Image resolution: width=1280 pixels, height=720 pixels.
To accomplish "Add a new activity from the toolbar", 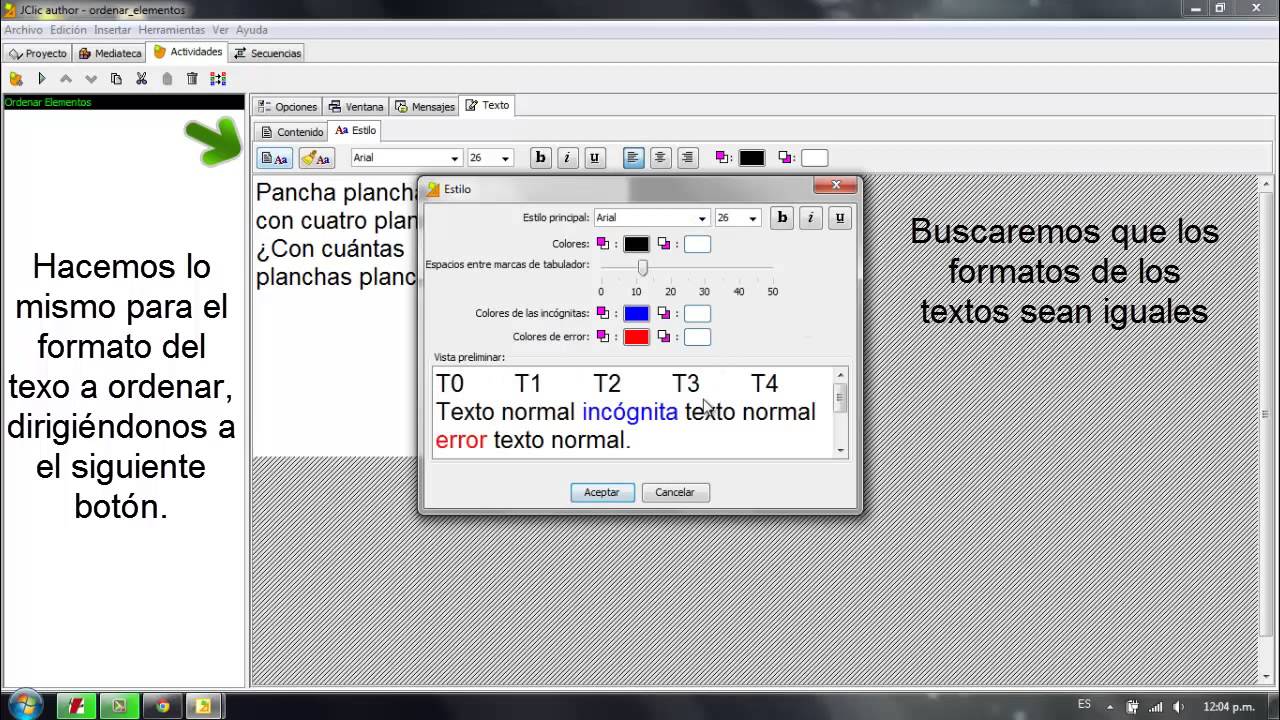I will coord(16,78).
